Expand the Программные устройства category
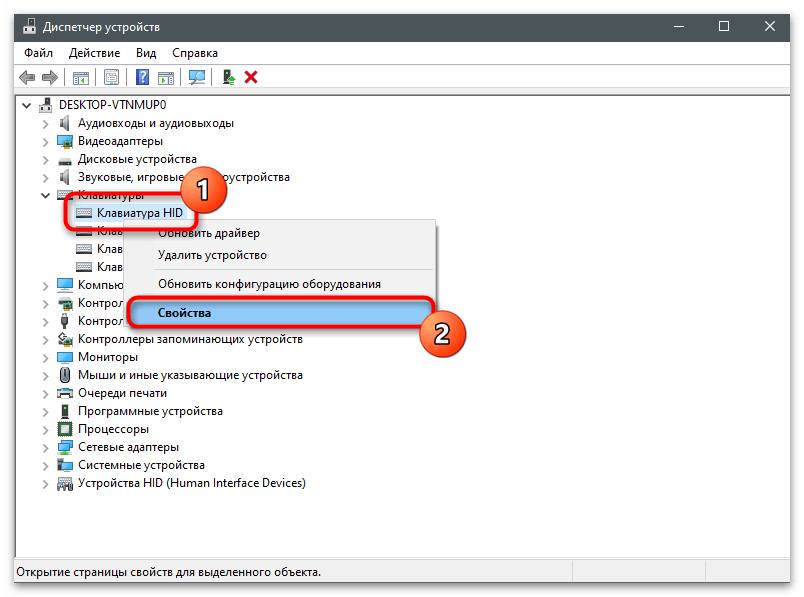The image size is (804, 597). click(x=46, y=411)
